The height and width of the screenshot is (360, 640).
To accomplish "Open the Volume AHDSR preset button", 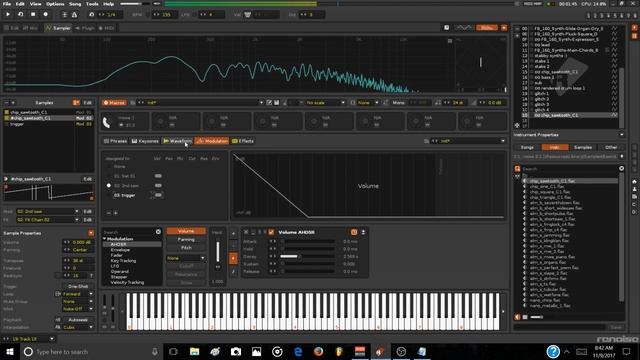I will (354, 232).
